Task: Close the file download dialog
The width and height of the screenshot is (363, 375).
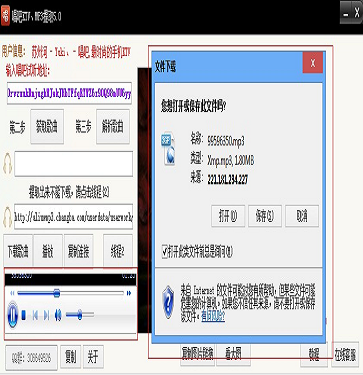Action: [x=313, y=63]
